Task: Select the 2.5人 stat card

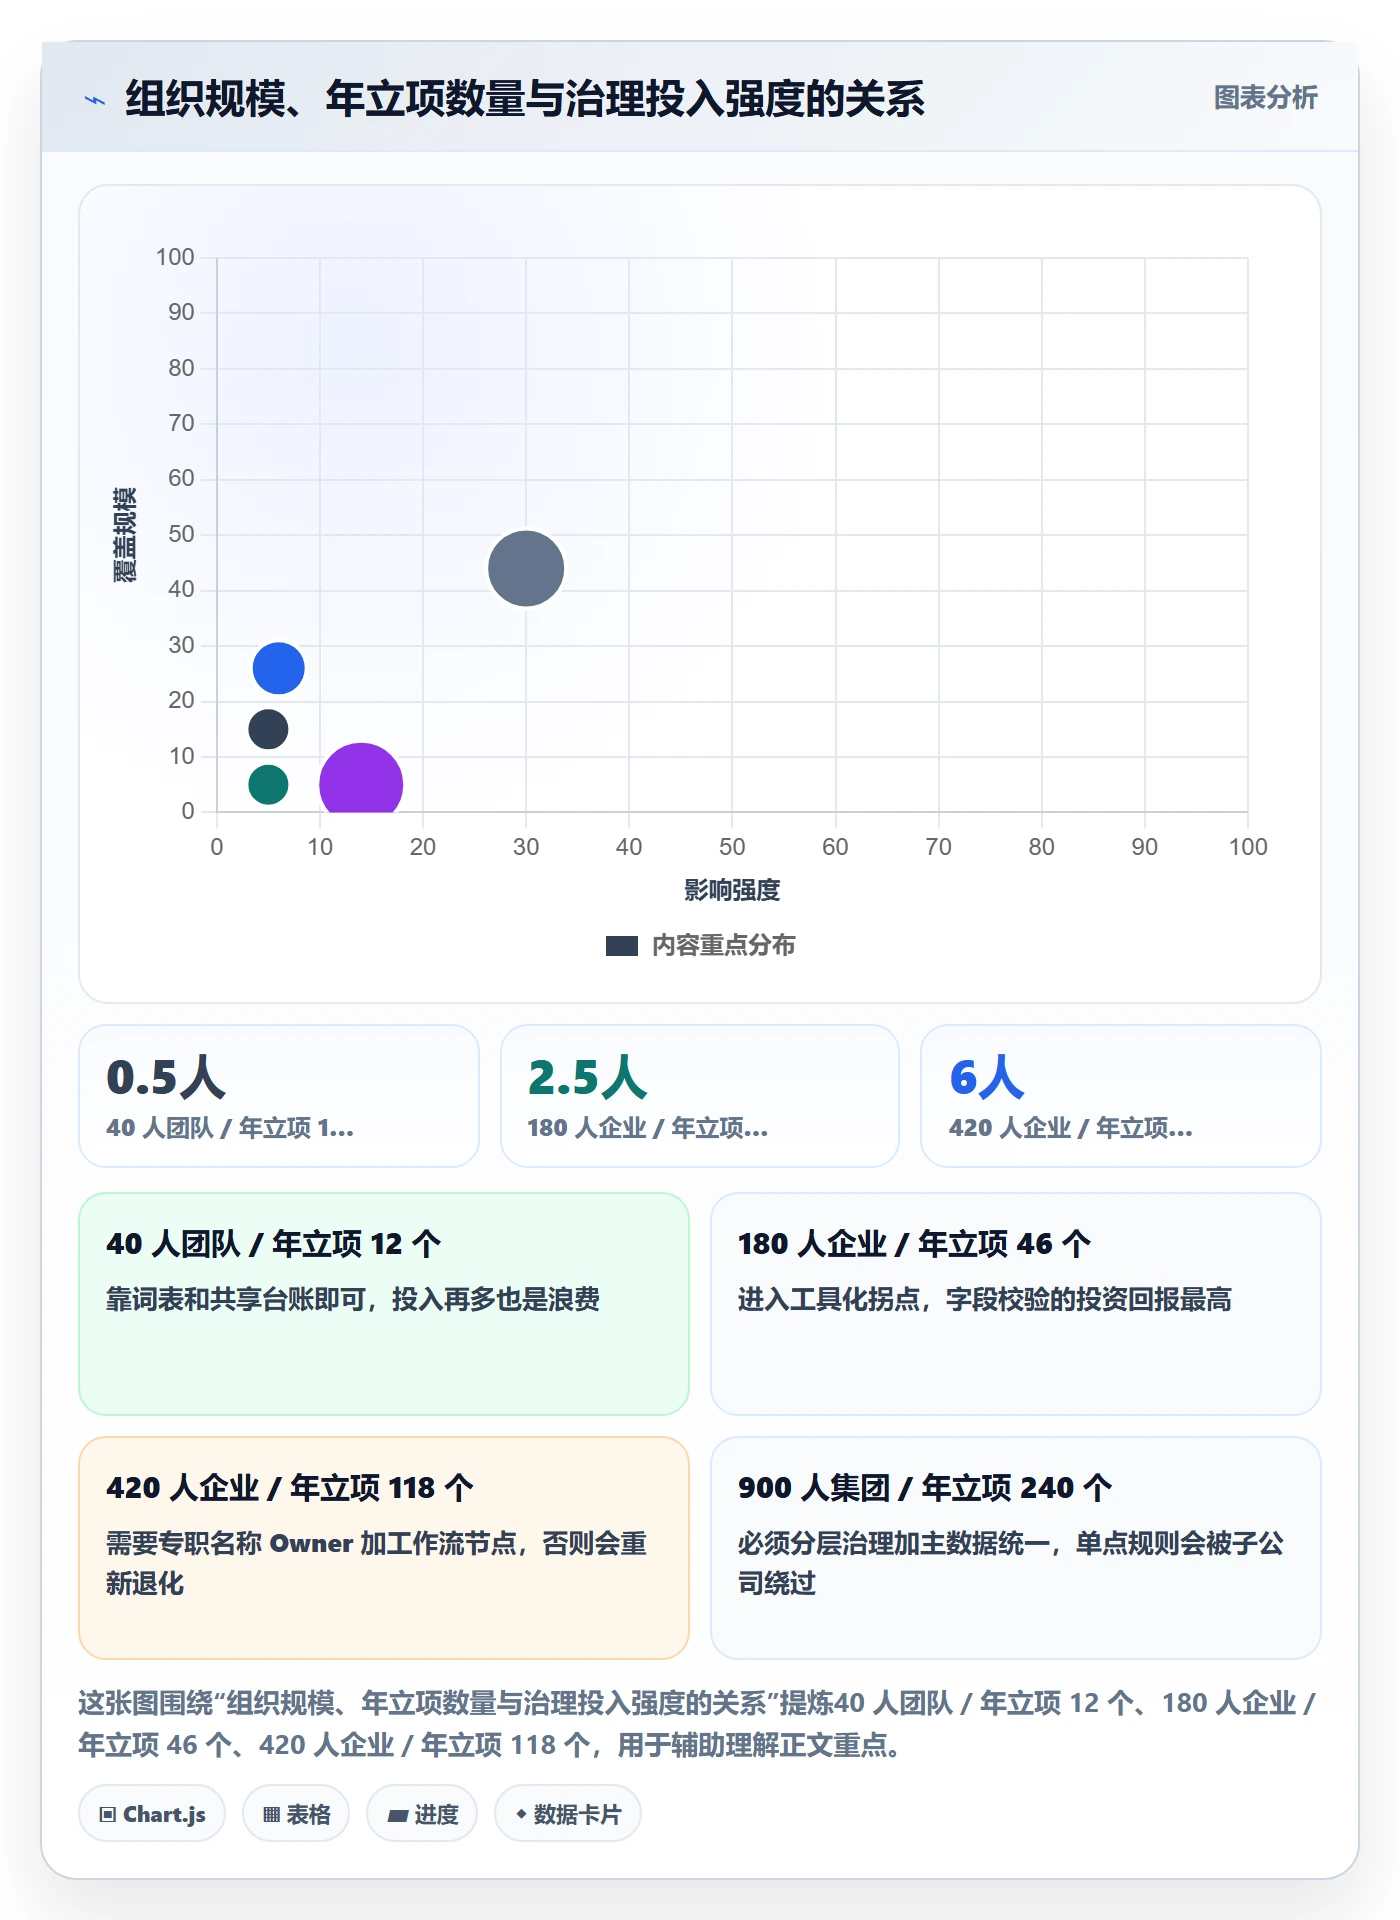Action: click(700, 1095)
